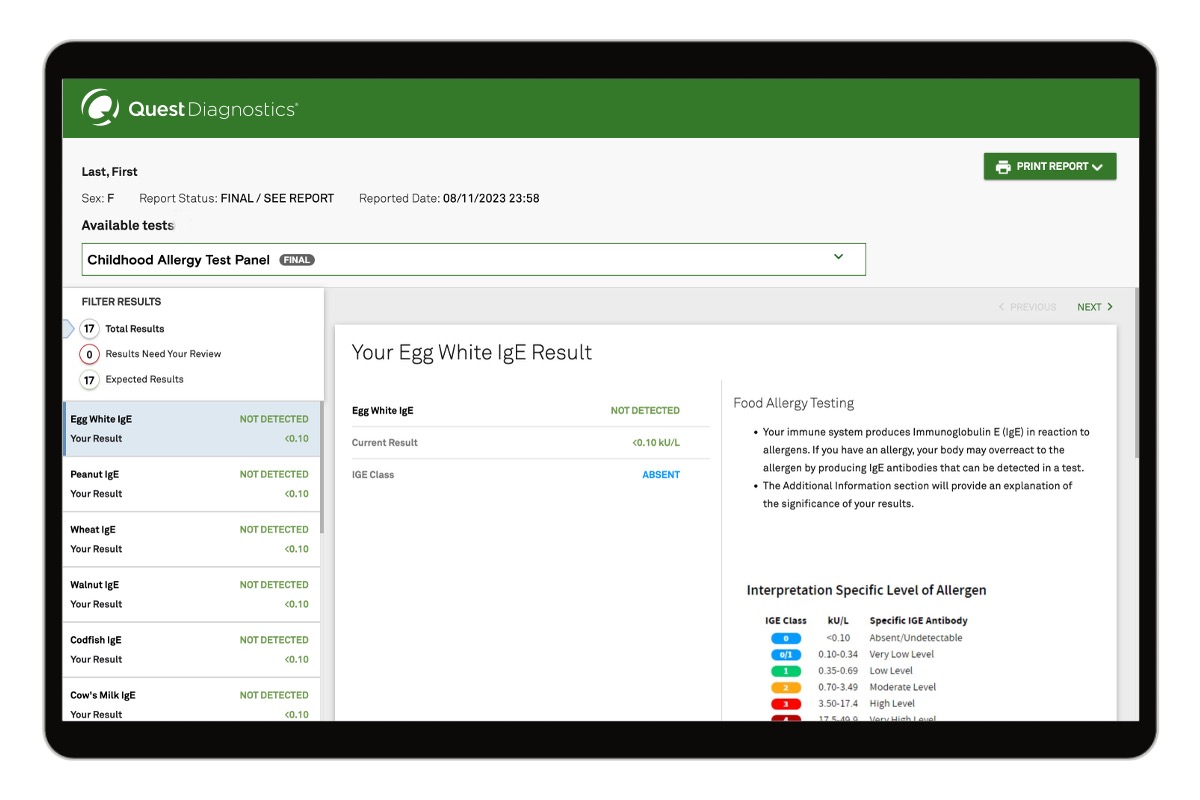Select the Egg White IgE result
The height and width of the screenshot is (800, 1200).
190,429
